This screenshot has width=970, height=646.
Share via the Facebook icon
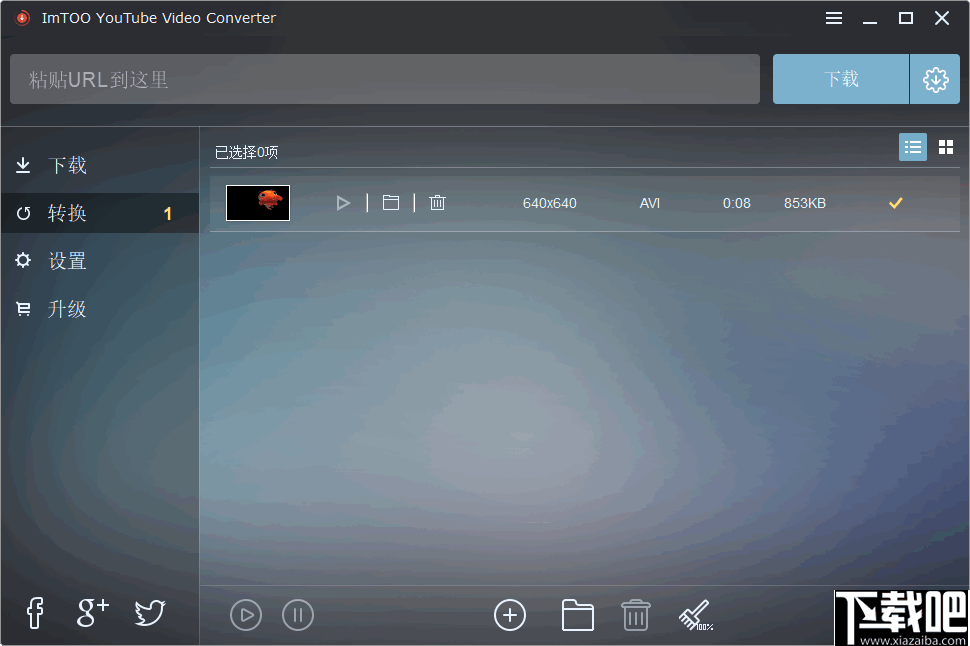click(x=34, y=613)
